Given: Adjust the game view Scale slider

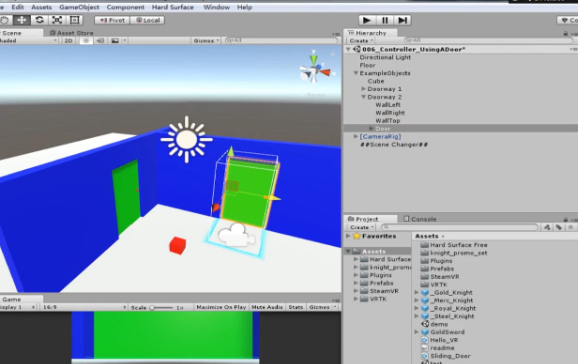Looking at the screenshot, I should pos(161,307).
